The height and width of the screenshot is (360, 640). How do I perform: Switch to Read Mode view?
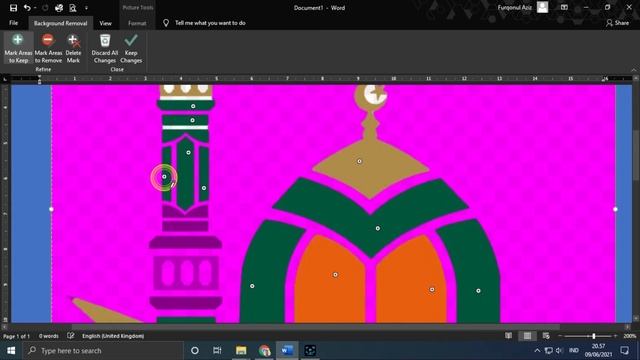tap(508, 336)
